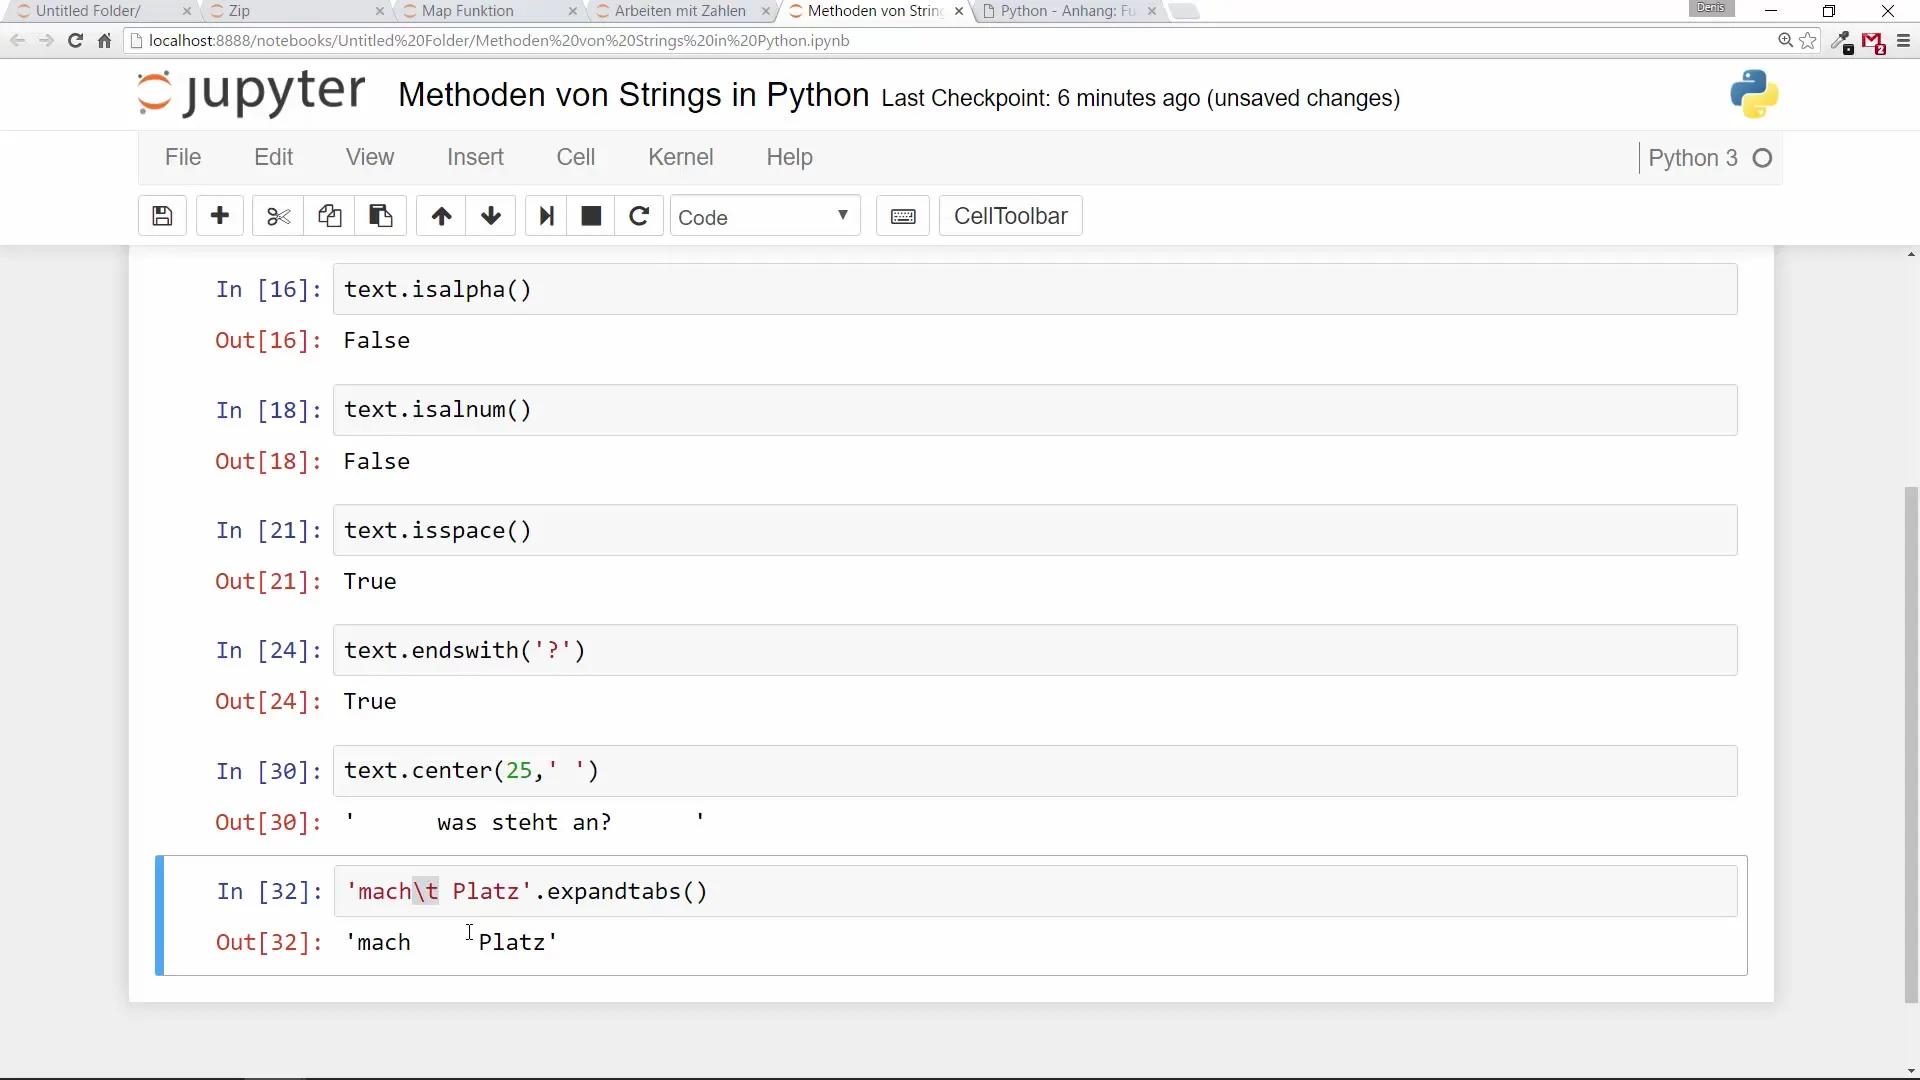Viewport: 1920px width, 1080px height.
Task: Click the text.center(25,' ') input cell
Action: (1035, 771)
